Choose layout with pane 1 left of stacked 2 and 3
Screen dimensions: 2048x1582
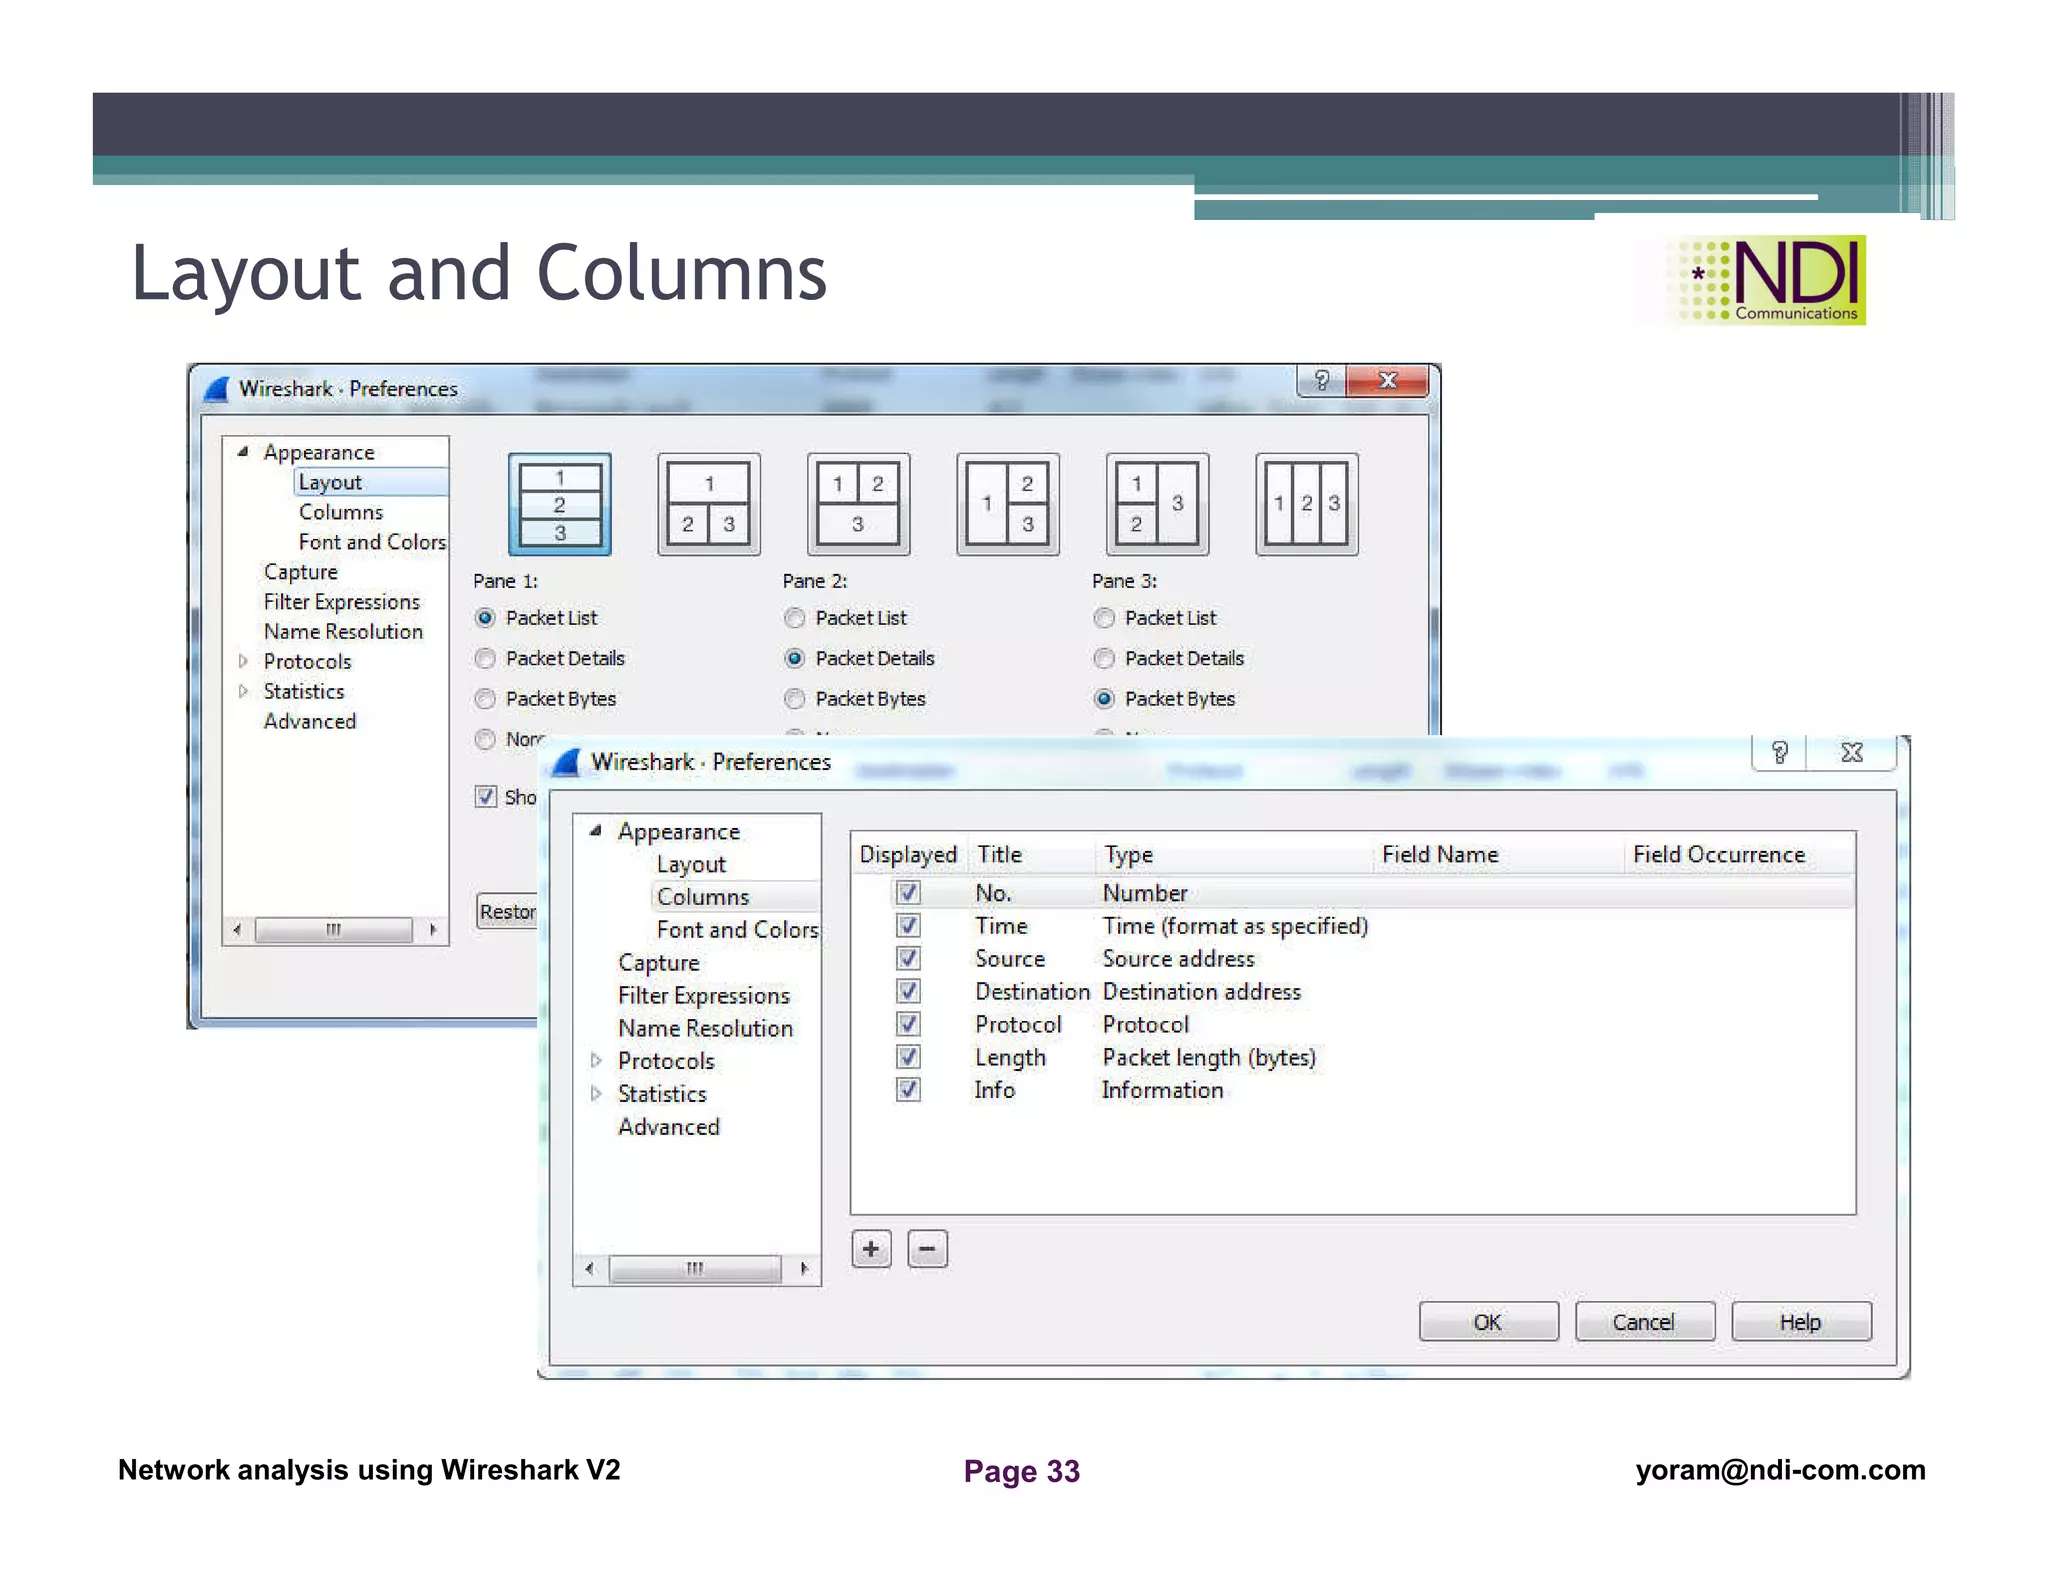point(1008,504)
